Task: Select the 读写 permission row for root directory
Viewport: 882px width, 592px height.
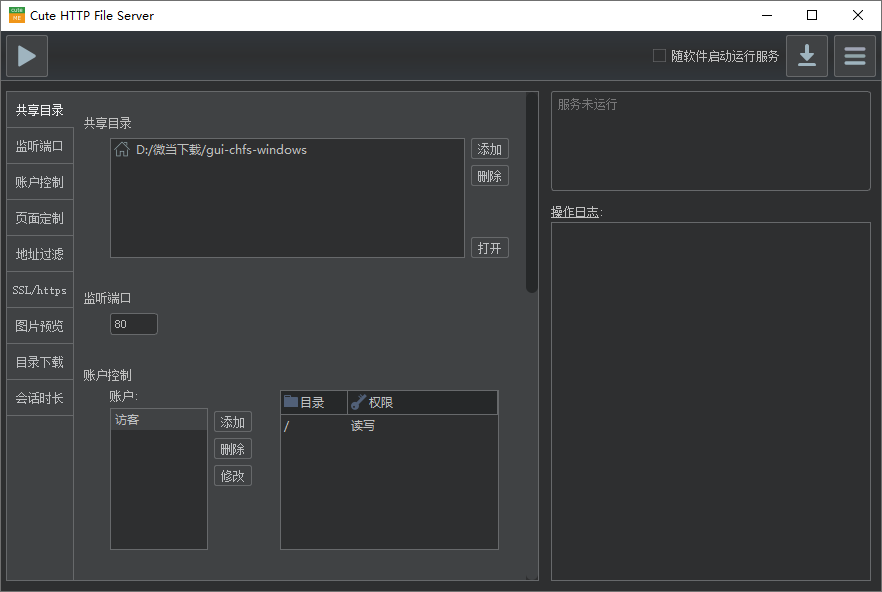Action: [x=388, y=426]
